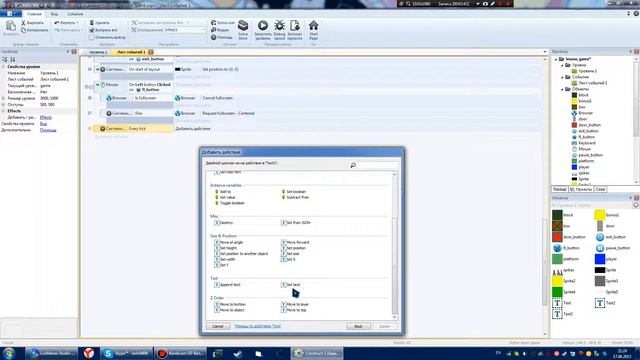
Task: Open the View ribbon tab
Action: (x=54, y=14)
